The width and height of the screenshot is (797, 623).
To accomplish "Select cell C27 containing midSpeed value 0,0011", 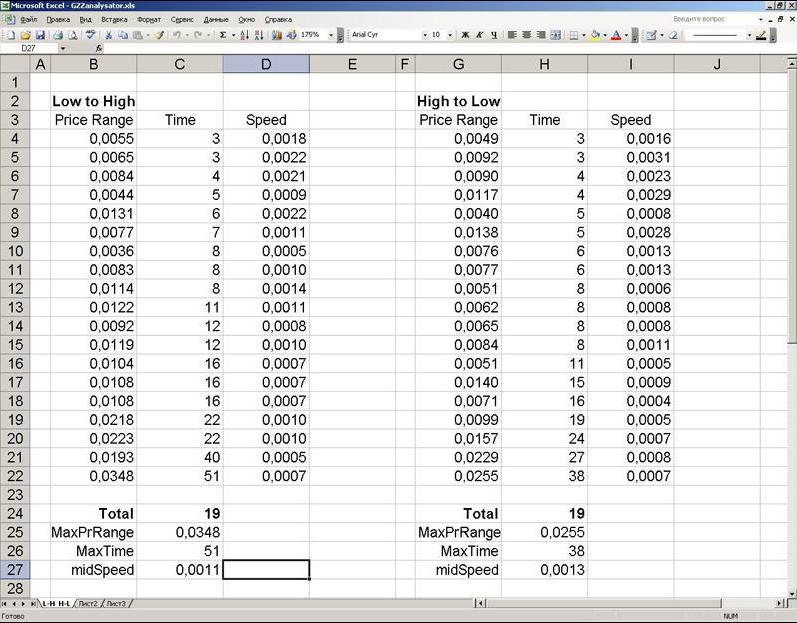I will [179, 570].
